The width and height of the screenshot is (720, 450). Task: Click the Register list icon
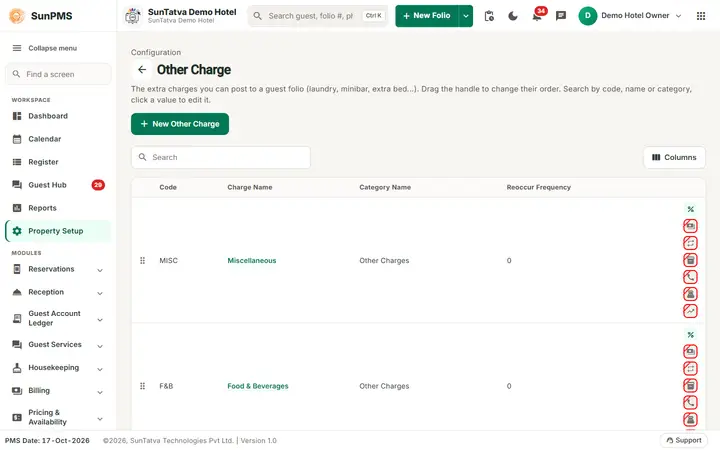[17, 162]
